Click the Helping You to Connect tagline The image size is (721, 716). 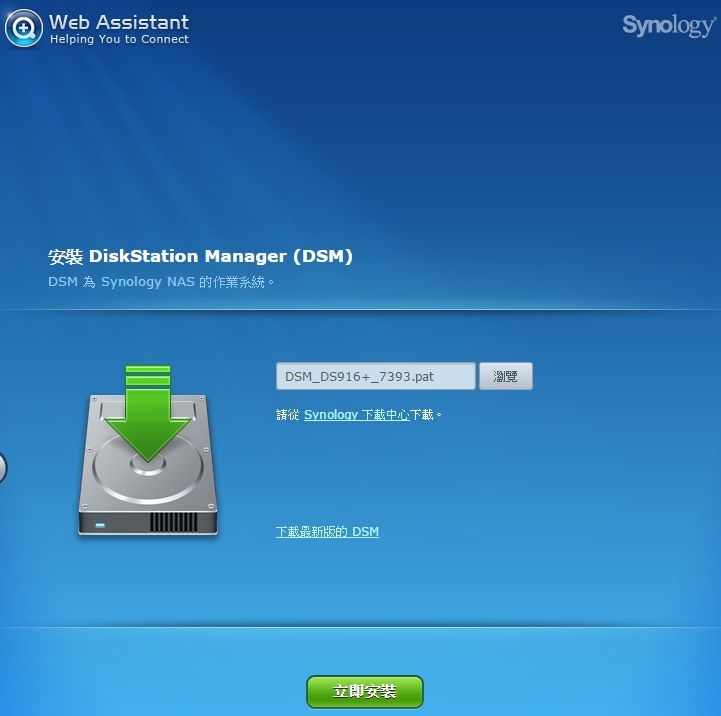tap(119, 40)
